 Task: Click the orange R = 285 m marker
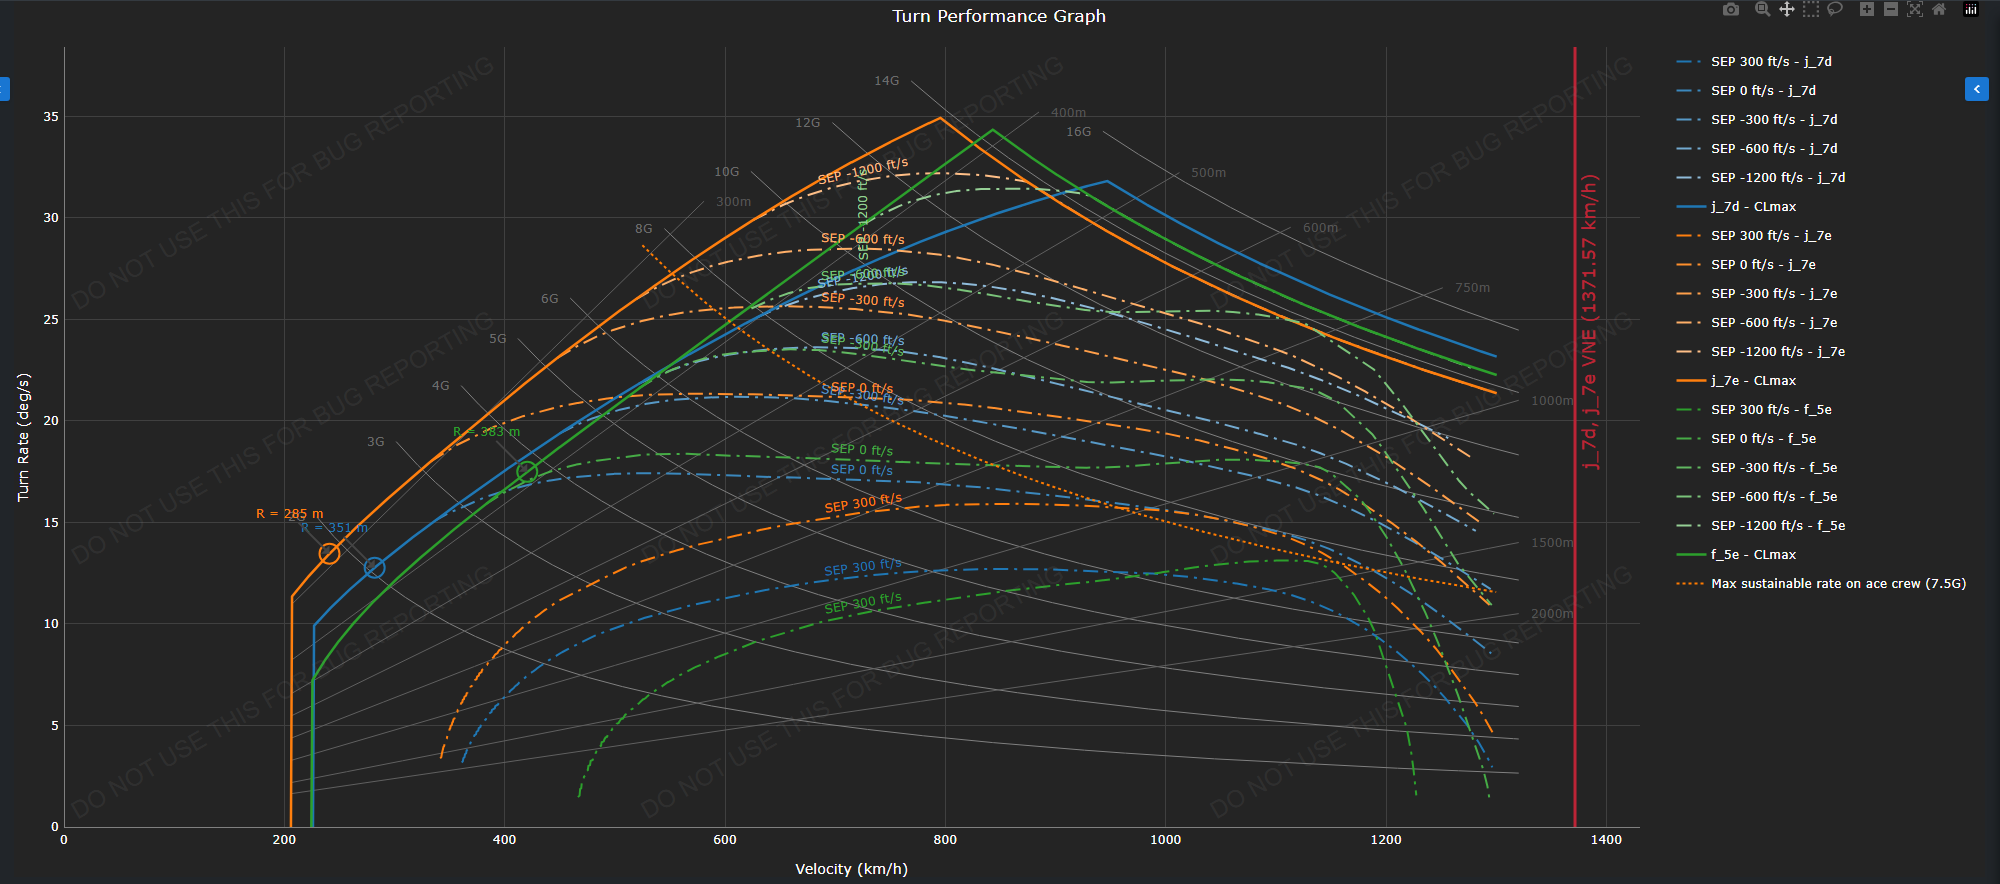(x=329, y=553)
